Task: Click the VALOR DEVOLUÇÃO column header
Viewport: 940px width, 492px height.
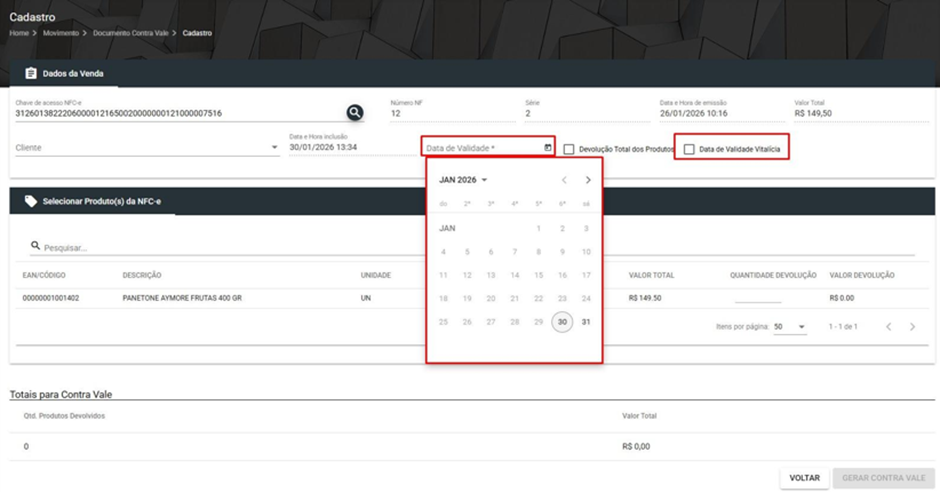Action: pos(862,275)
